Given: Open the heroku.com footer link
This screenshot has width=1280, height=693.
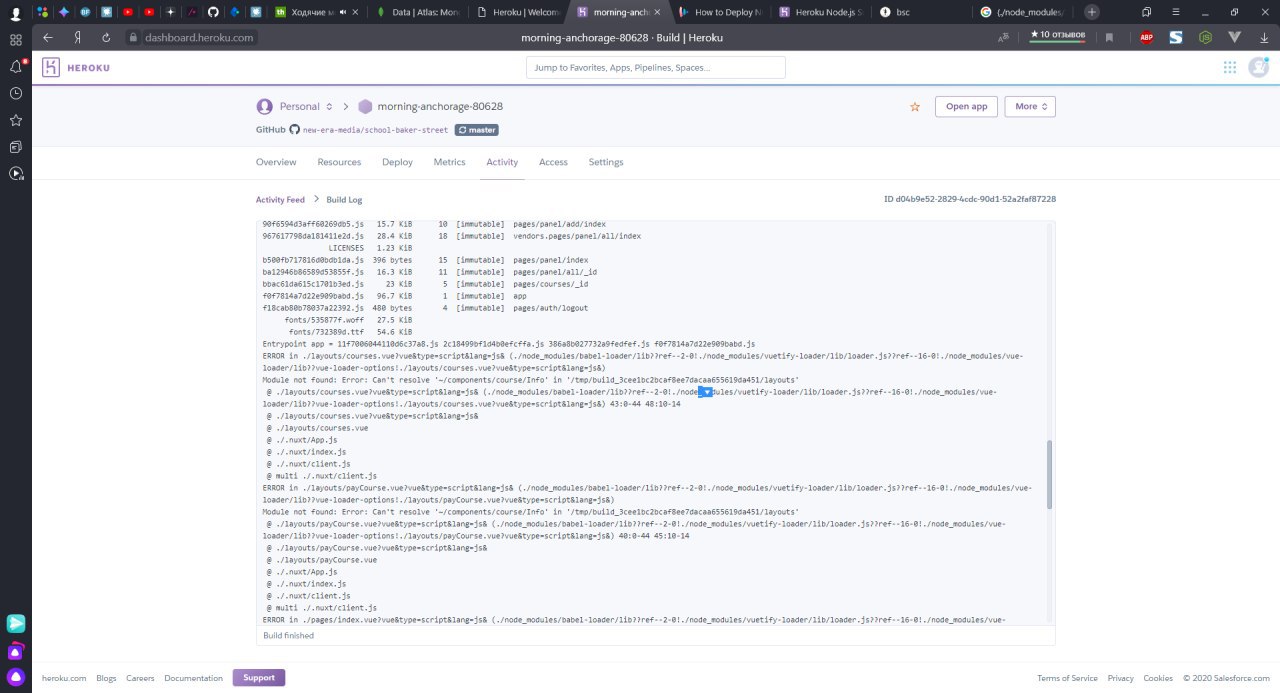Looking at the screenshot, I should pyautogui.click(x=64, y=678).
